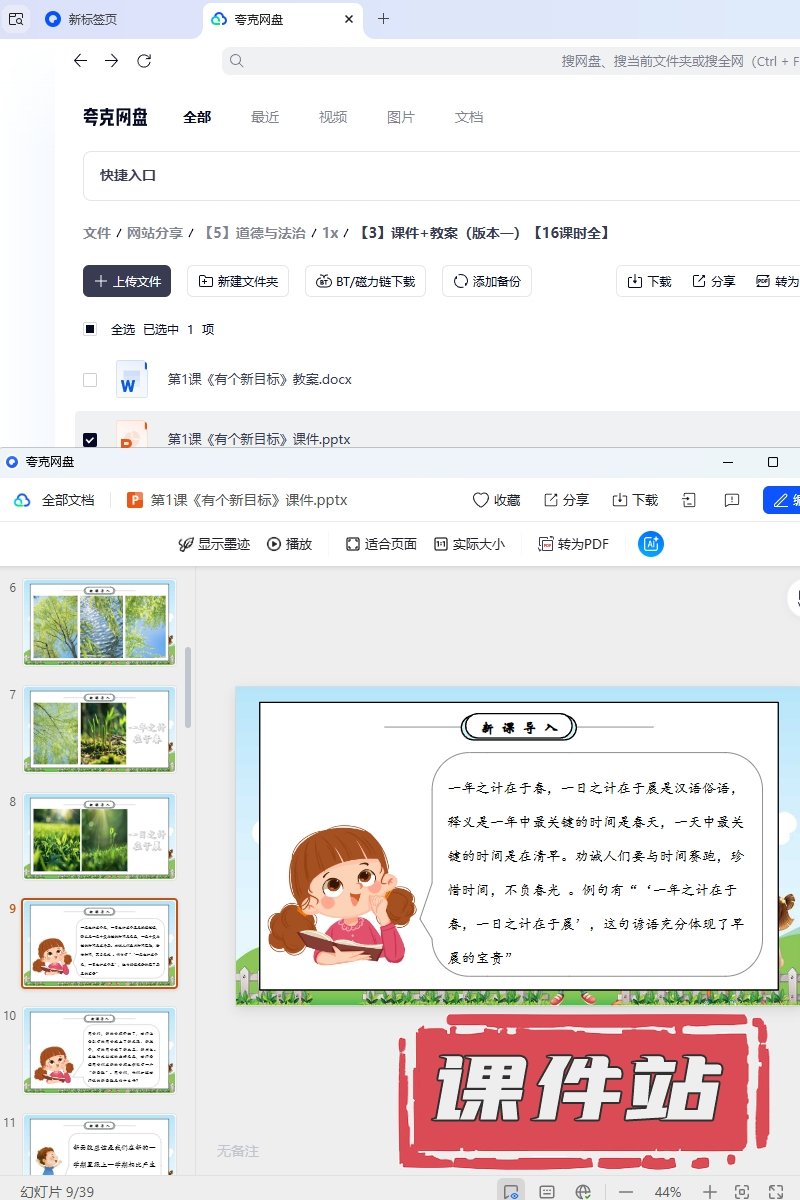Click the 上传文件 upload button
Viewport: 800px width, 1200px height.
pos(127,282)
